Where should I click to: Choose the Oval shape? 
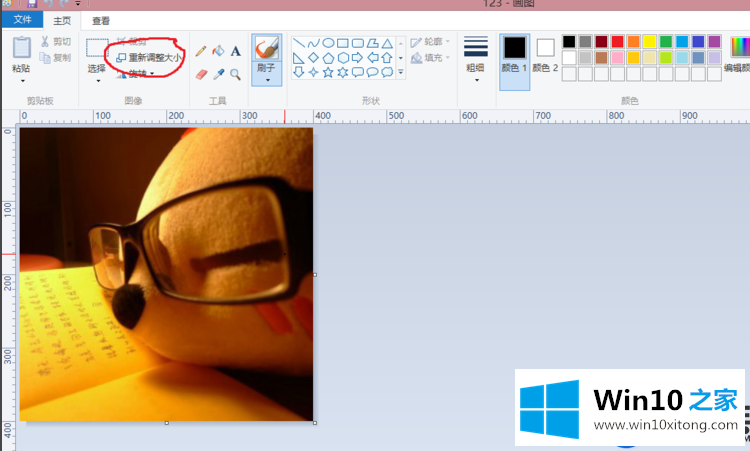tap(328, 43)
